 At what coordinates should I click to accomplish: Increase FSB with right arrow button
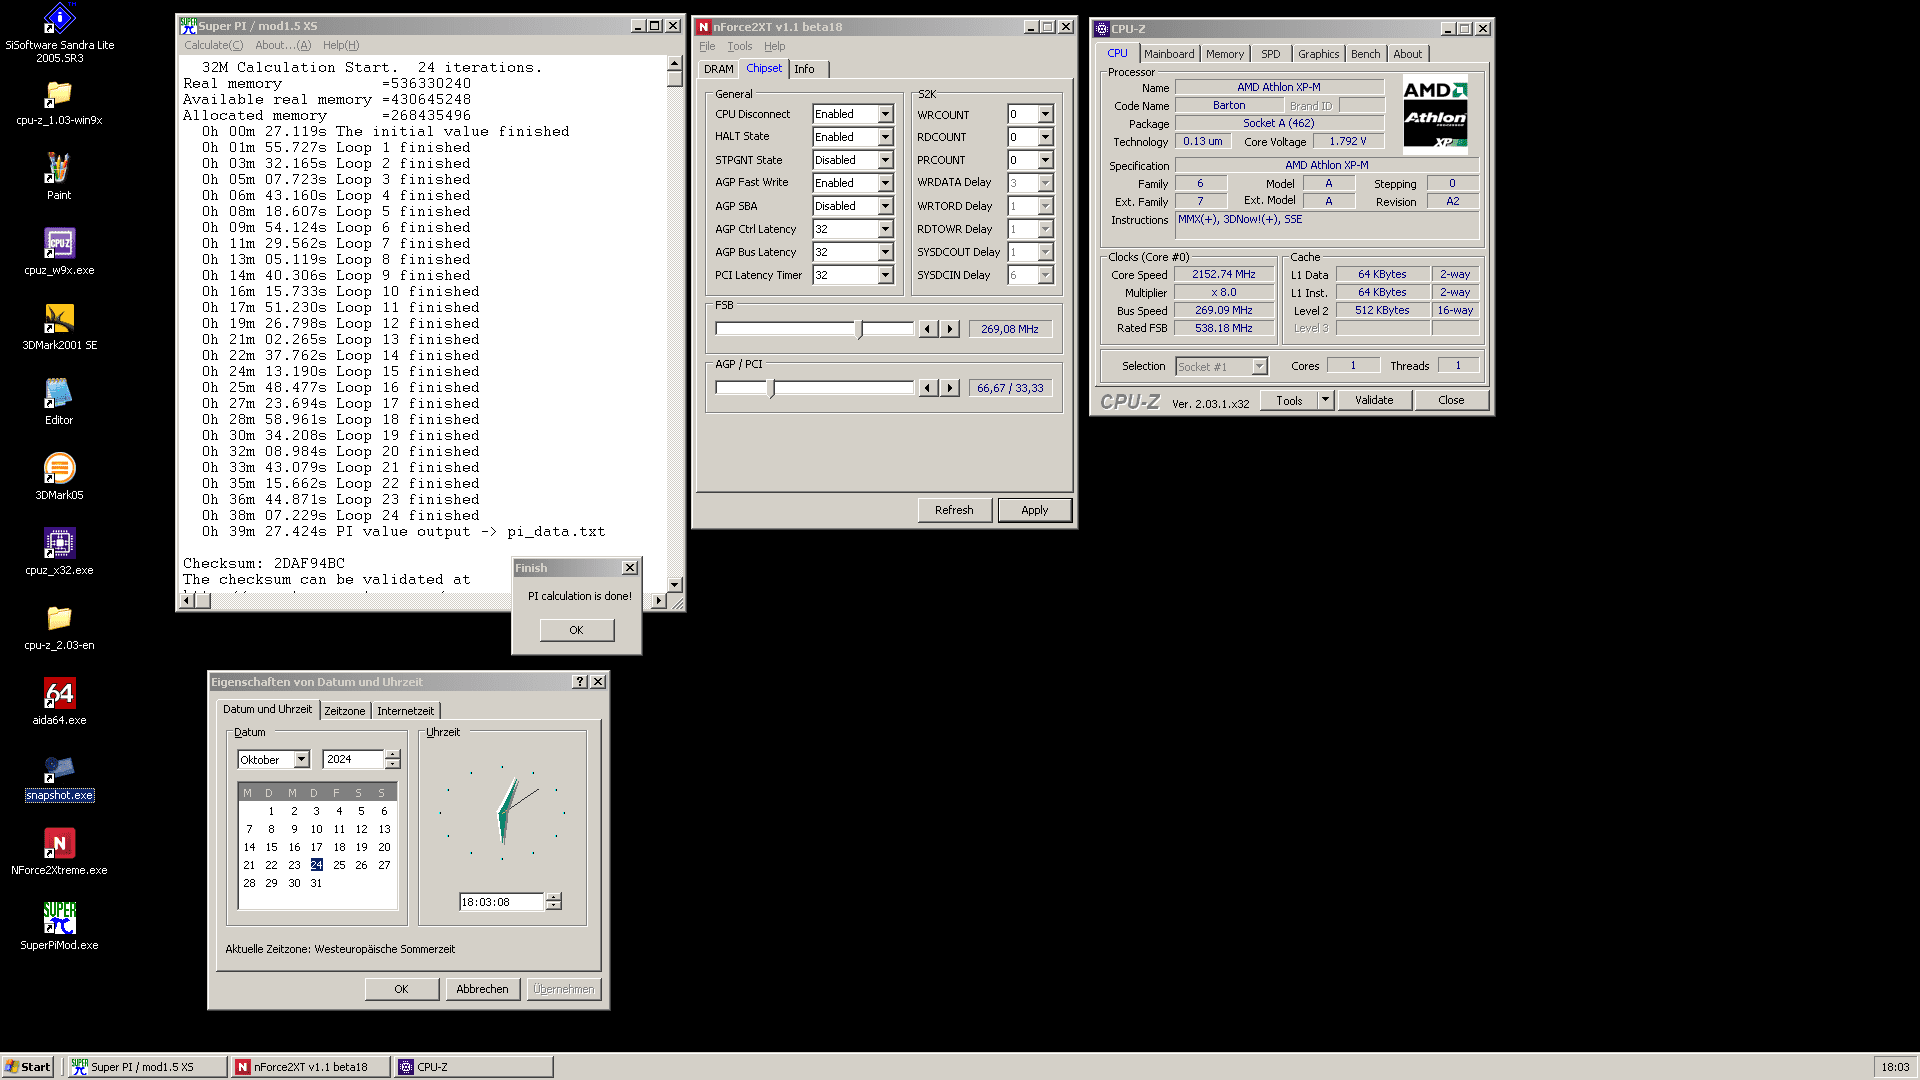(x=950, y=329)
